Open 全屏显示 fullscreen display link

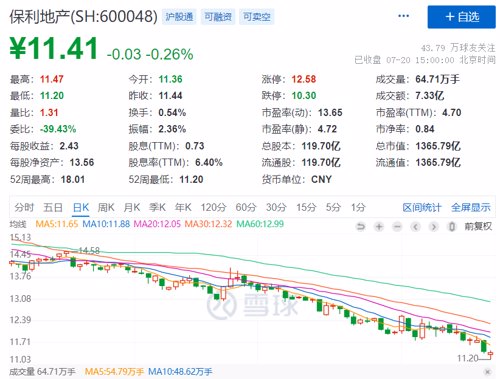[x=471, y=208]
